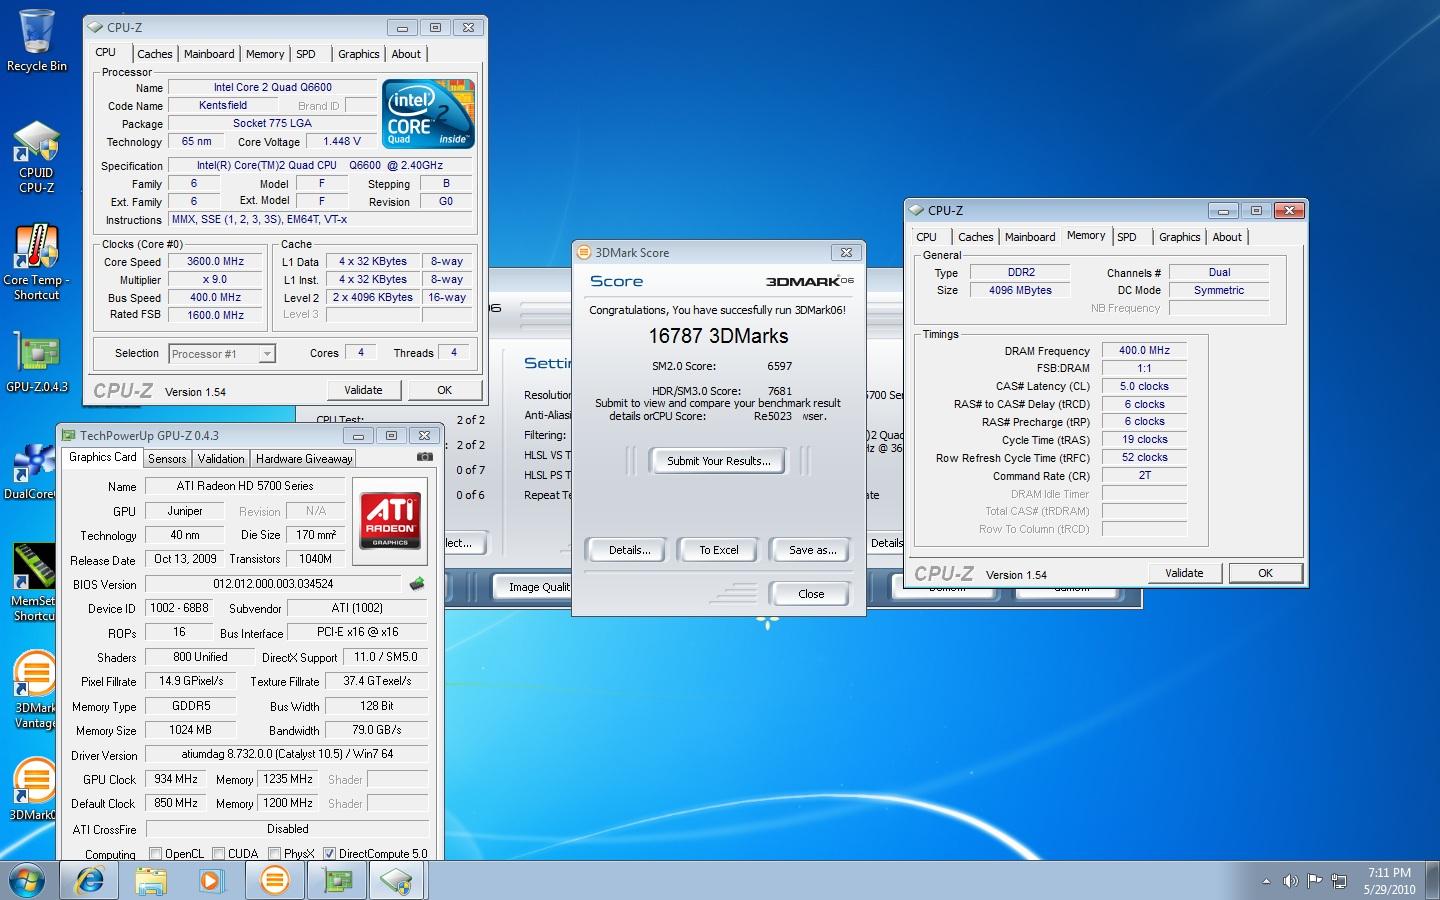Launch Core Temp shortcut icon
Viewport: 1440px width, 900px height.
tap(36, 262)
